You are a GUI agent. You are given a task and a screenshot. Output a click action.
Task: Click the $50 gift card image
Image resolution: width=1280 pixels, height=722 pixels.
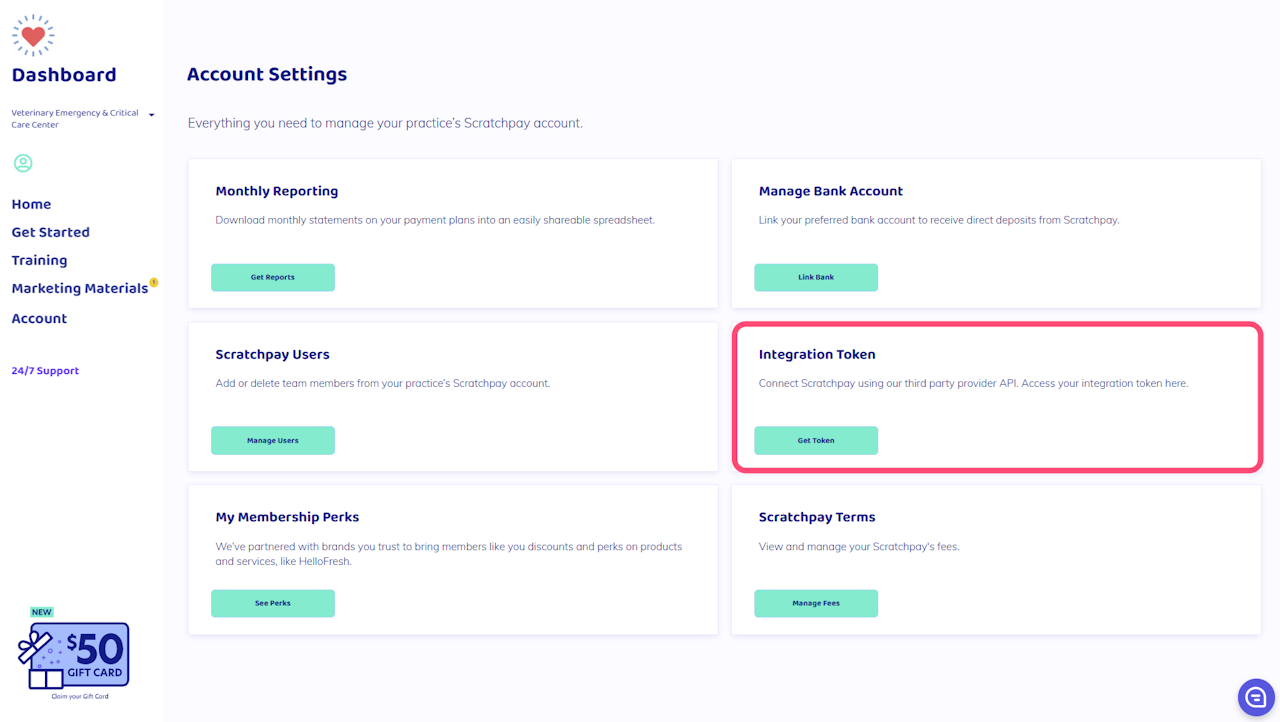tap(74, 655)
